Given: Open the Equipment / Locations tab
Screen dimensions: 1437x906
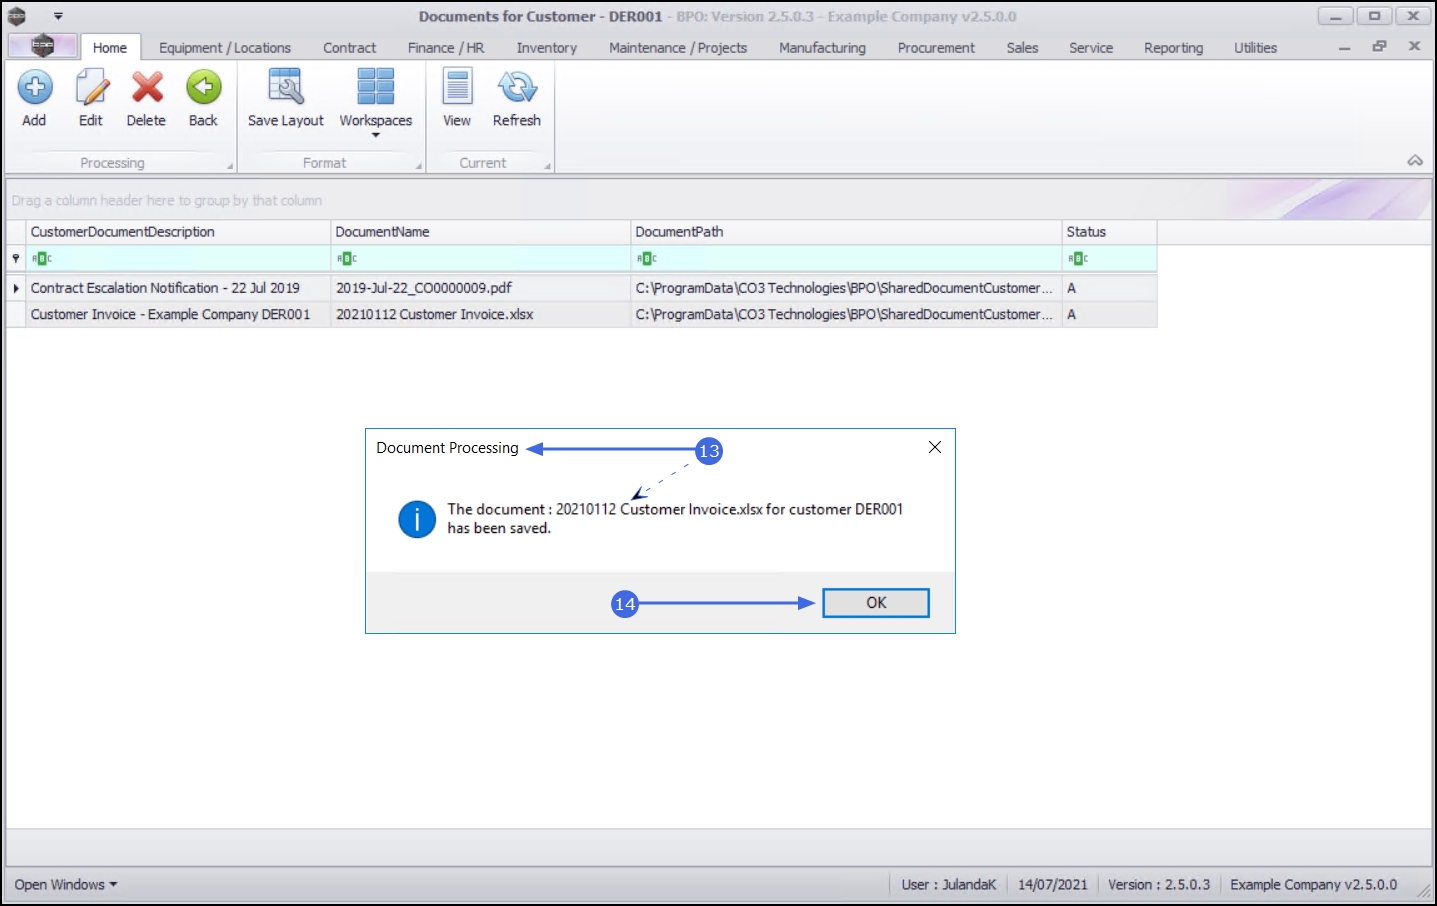Looking at the screenshot, I should click(x=225, y=47).
